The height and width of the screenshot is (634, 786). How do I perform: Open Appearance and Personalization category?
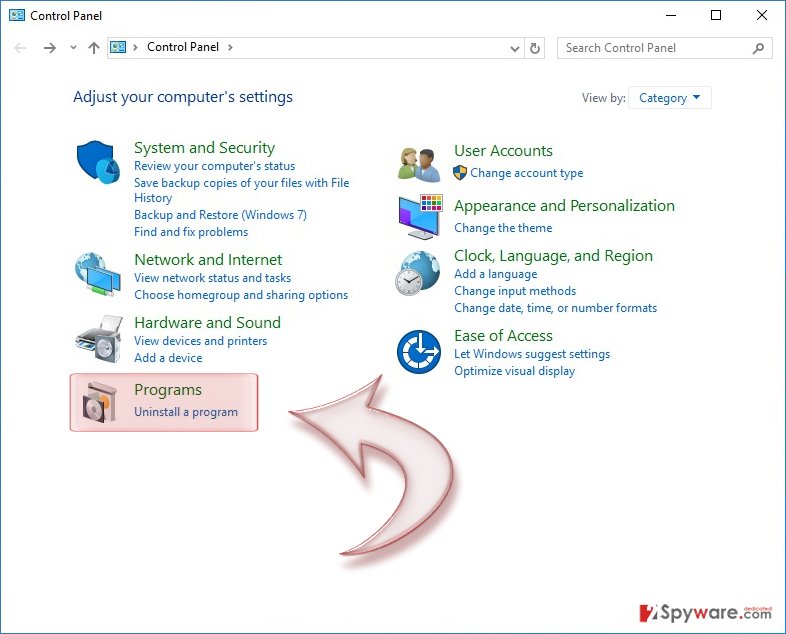click(564, 206)
